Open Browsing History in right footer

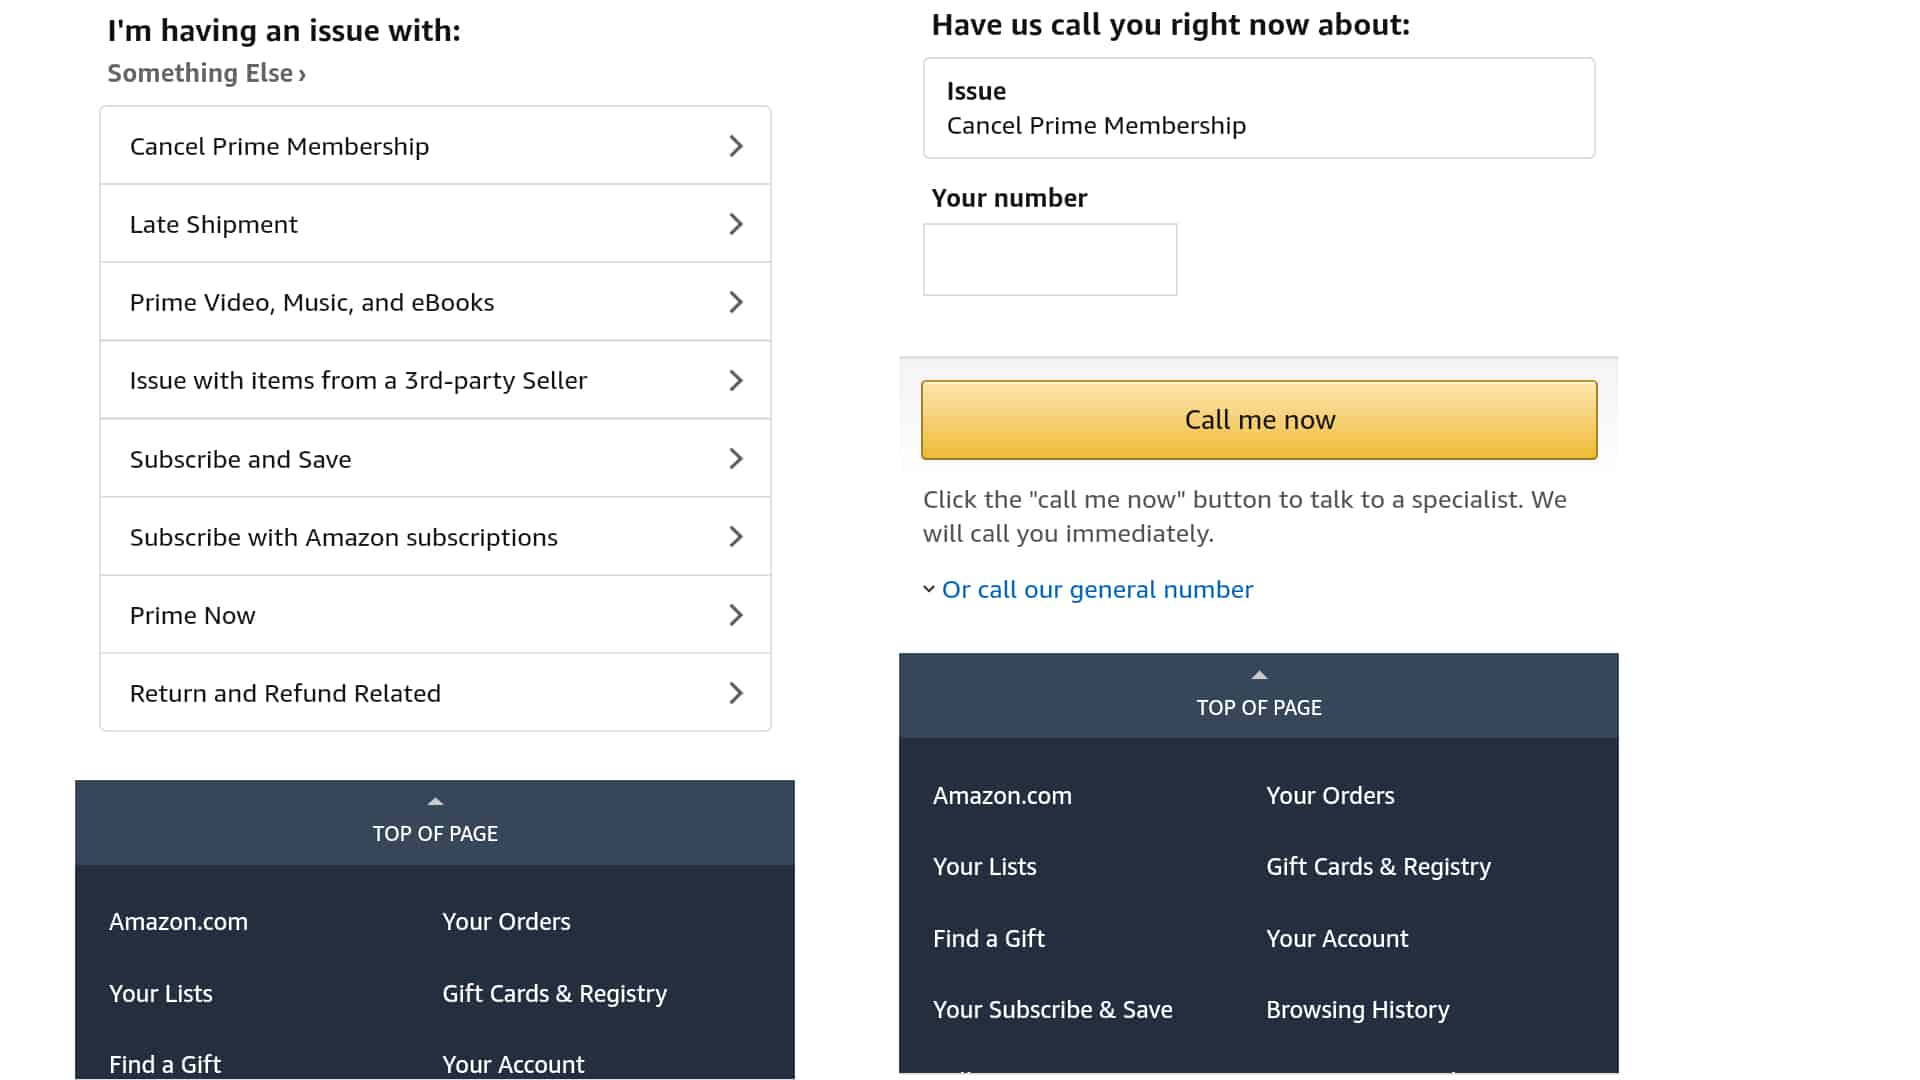tap(1357, 1009)
